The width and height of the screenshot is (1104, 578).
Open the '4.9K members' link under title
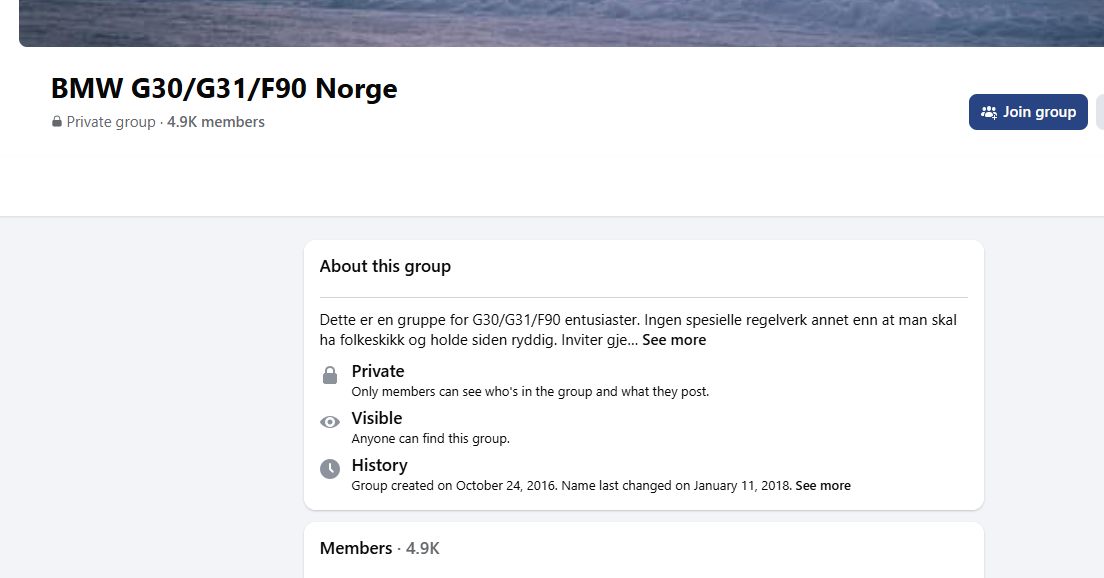tap(216, 122)
